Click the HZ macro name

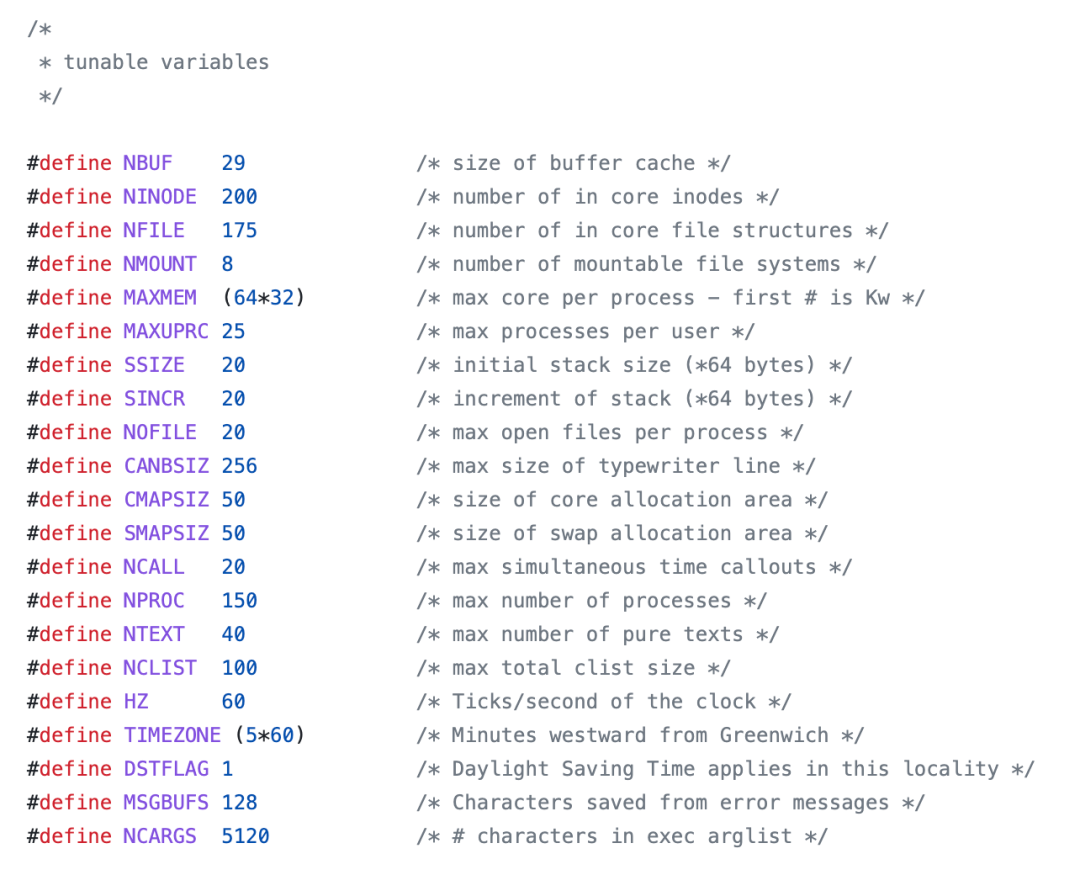tap(136, 701)
